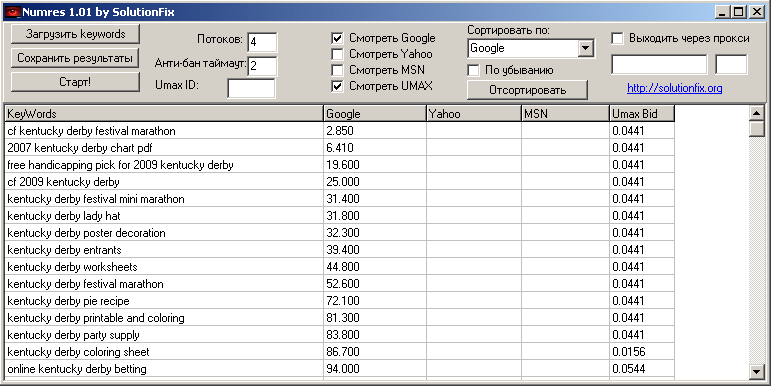Image resolution: width=771 pixels, height=386 pixels.
Task: Enable the По убыванию checkbox
Action: 473,70
